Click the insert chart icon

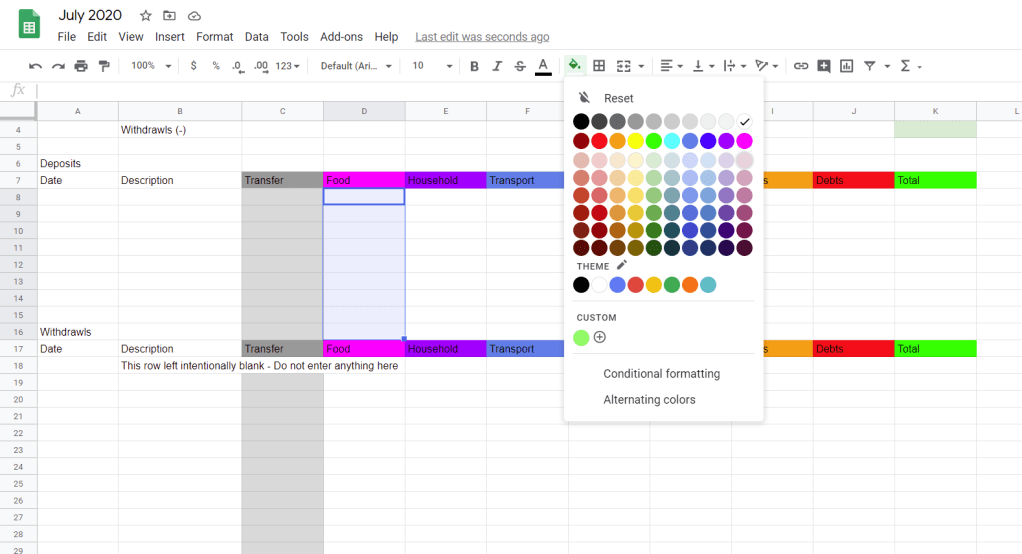tap(846, 66)
